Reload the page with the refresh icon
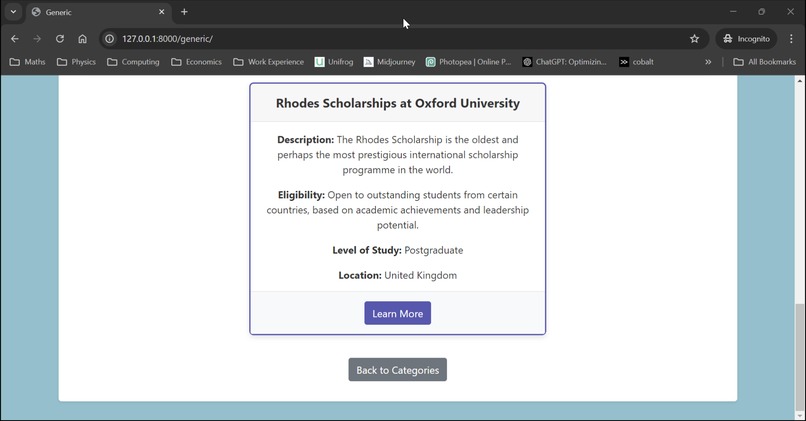Image resolution: width=806 pixels, height=421 pixels. 60,39
